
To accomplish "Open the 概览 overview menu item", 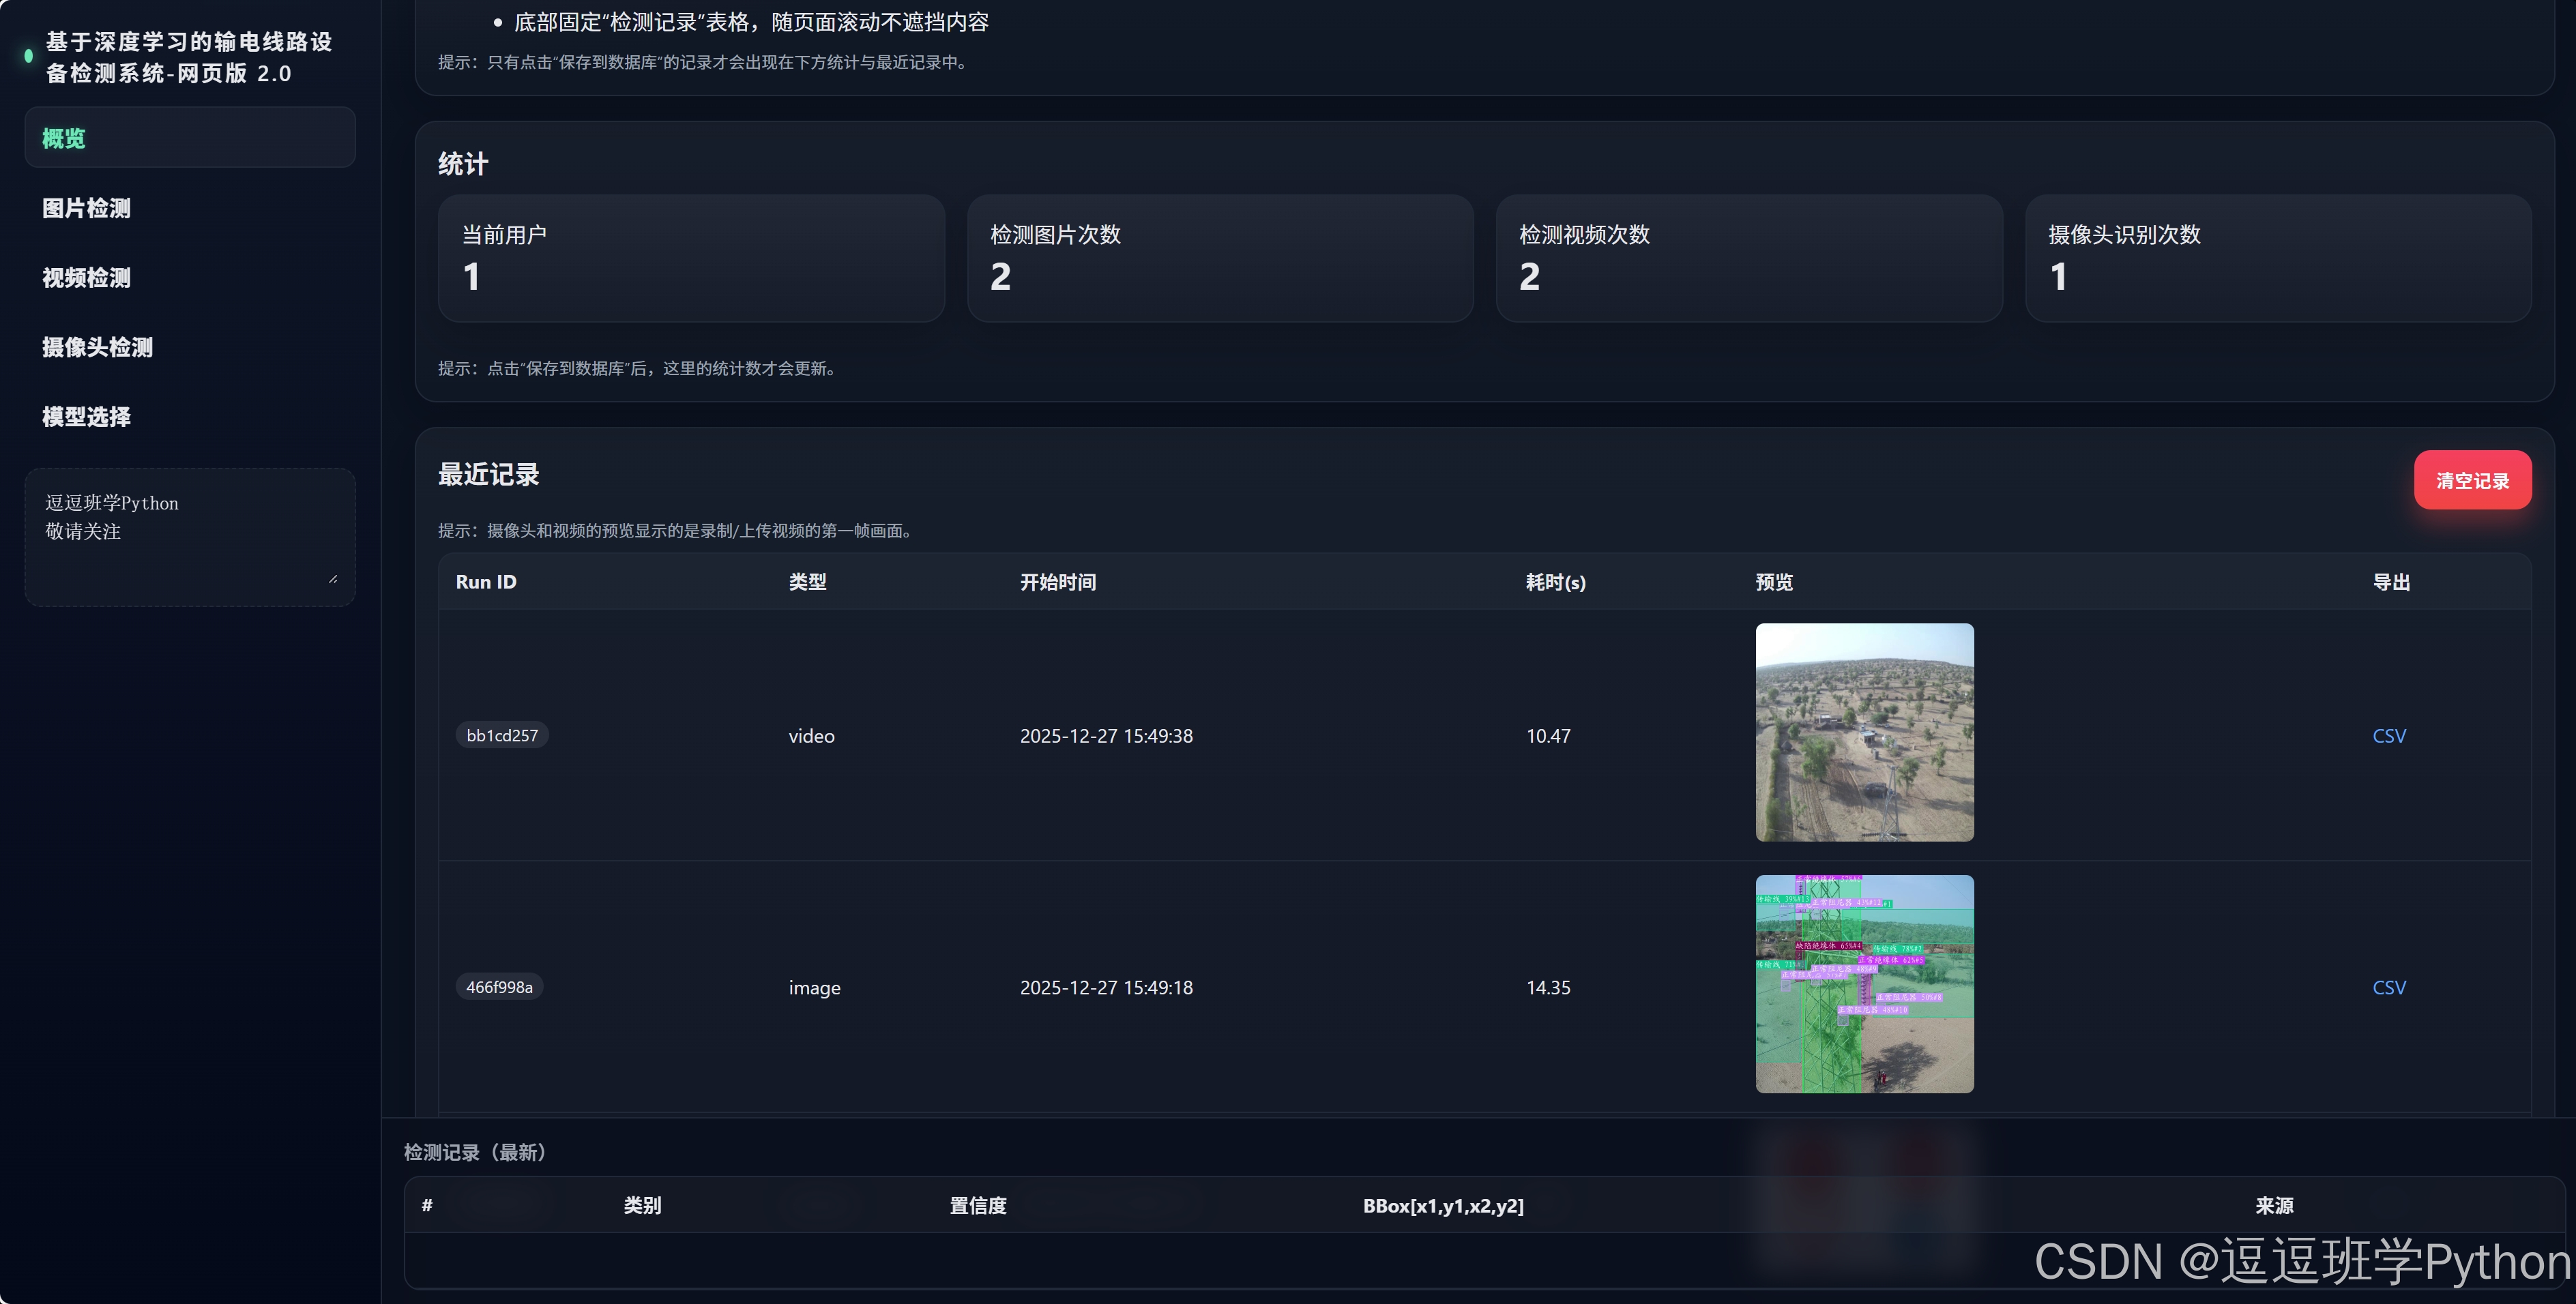I will click(x=64, y=138).
